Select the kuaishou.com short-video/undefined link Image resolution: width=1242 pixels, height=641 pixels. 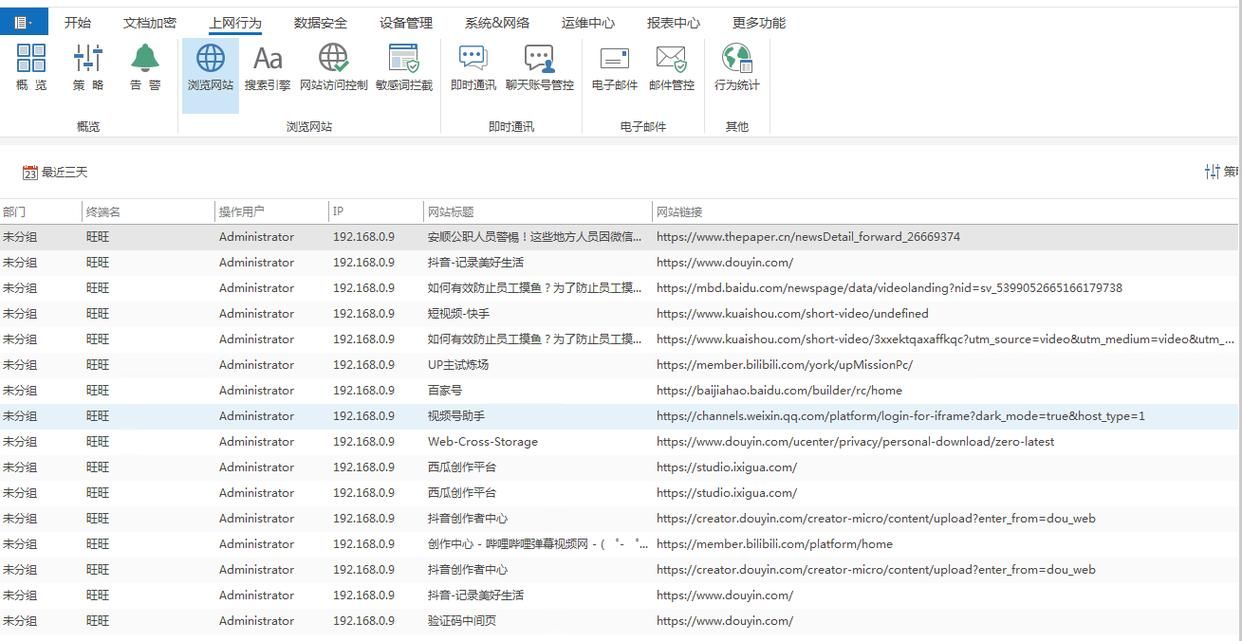point(792,314)
